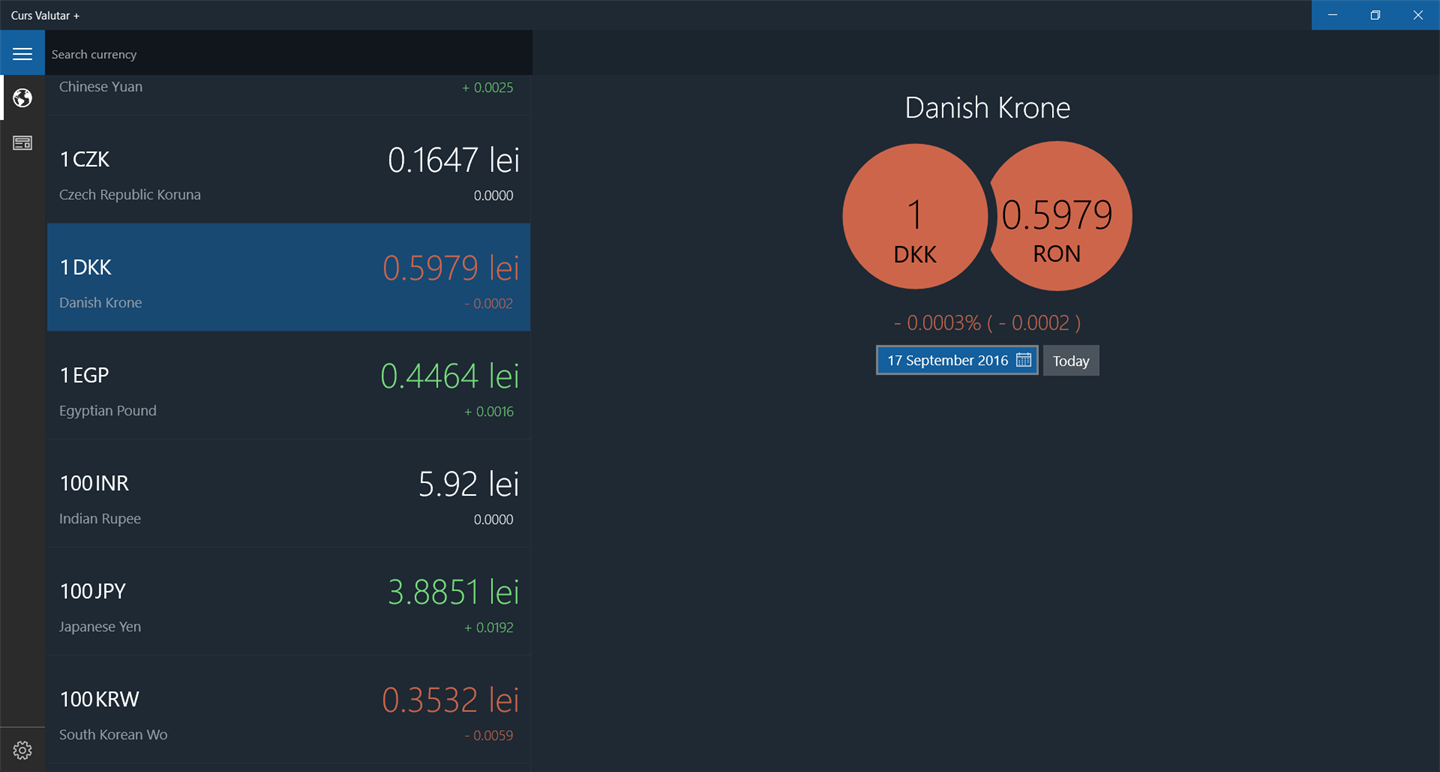Minimize the Curs Valutar + window
This screenshot has width=1440, height=772.
click(1333, 15)
